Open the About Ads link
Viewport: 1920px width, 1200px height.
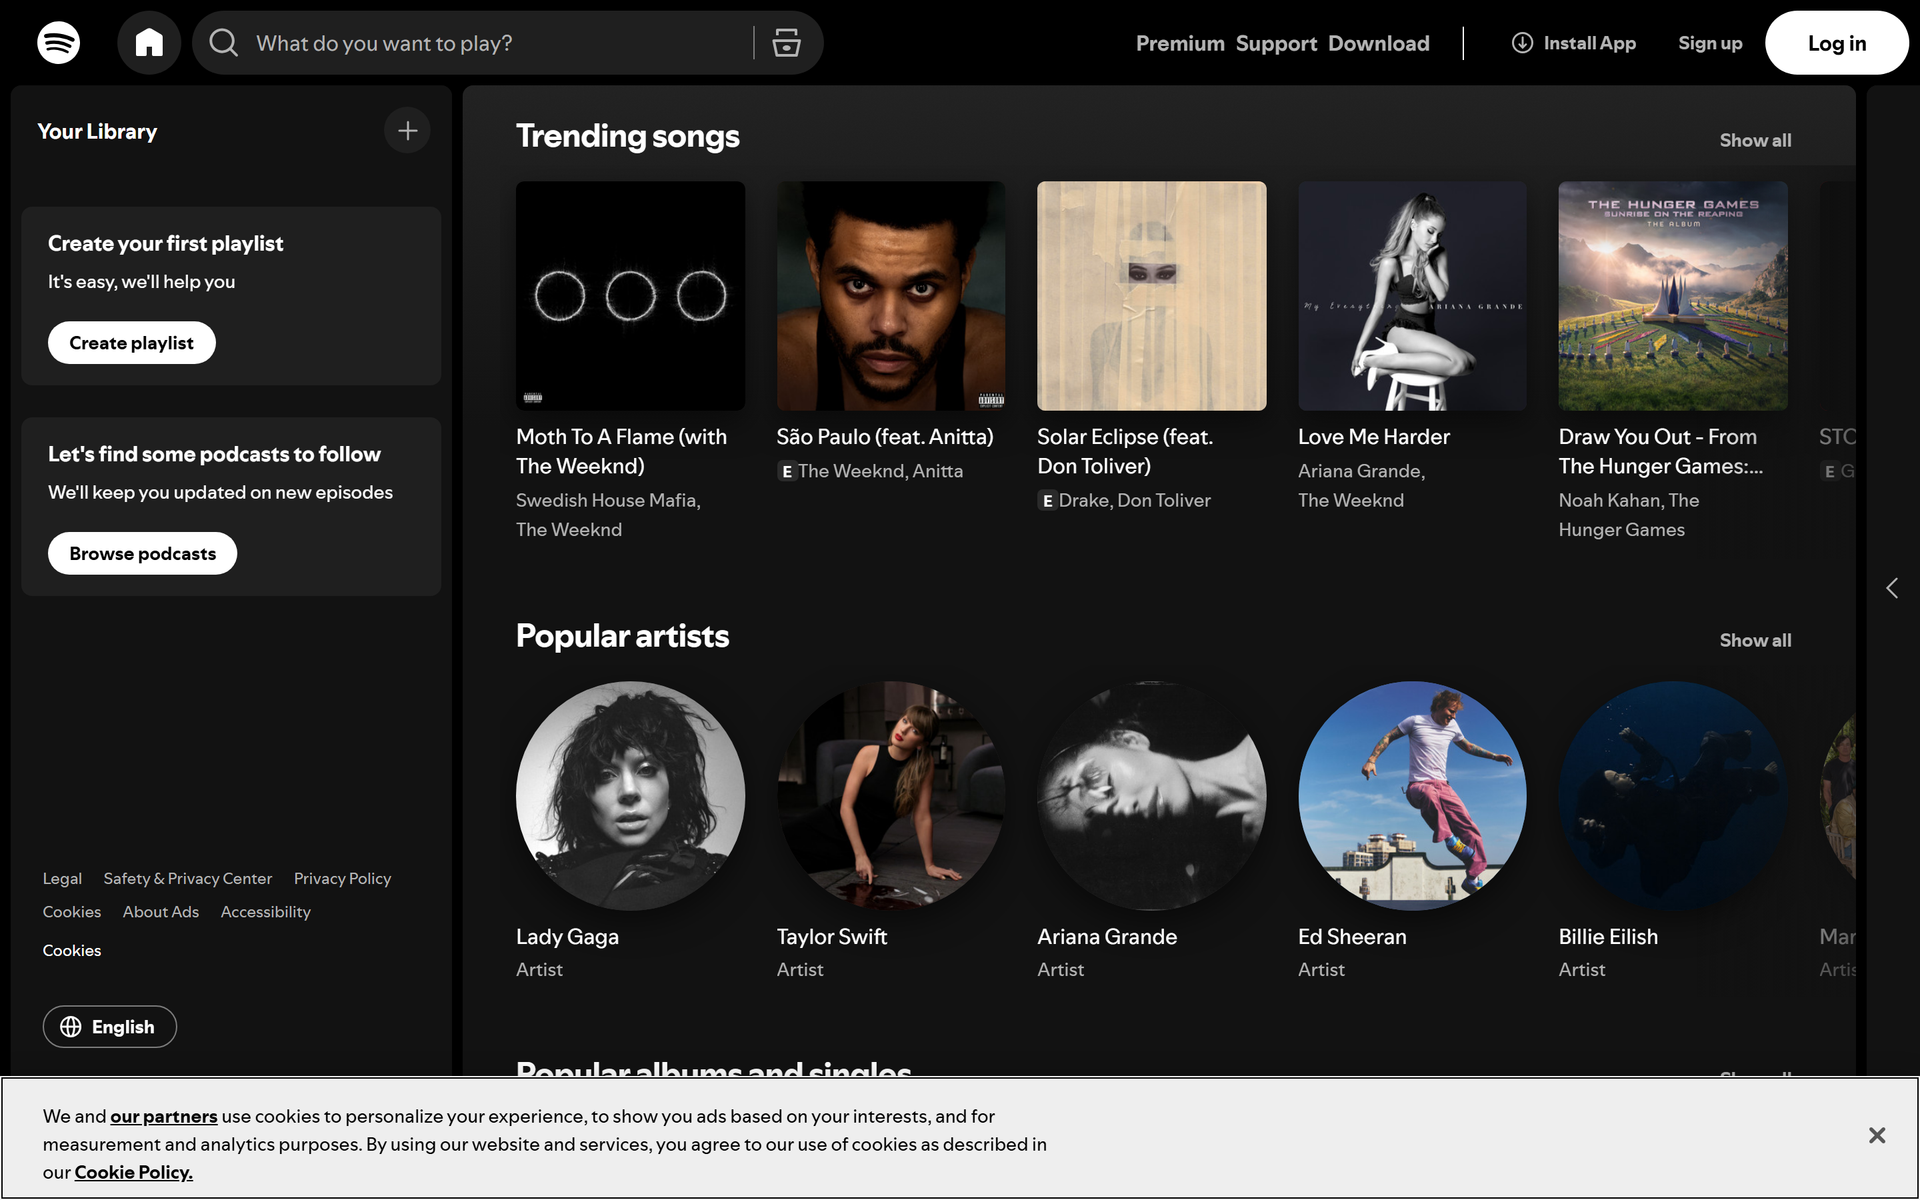(x=161, y=912)
